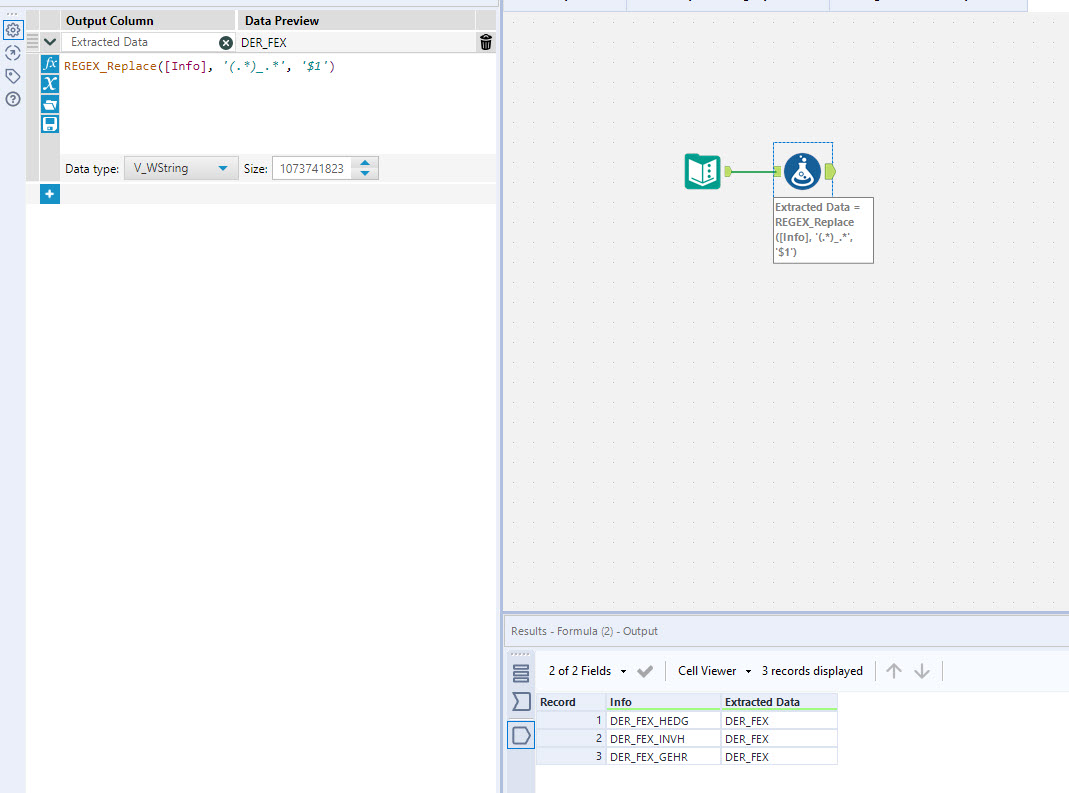Open the Columns and Constants panel
1069x793 pixels.
50,84
